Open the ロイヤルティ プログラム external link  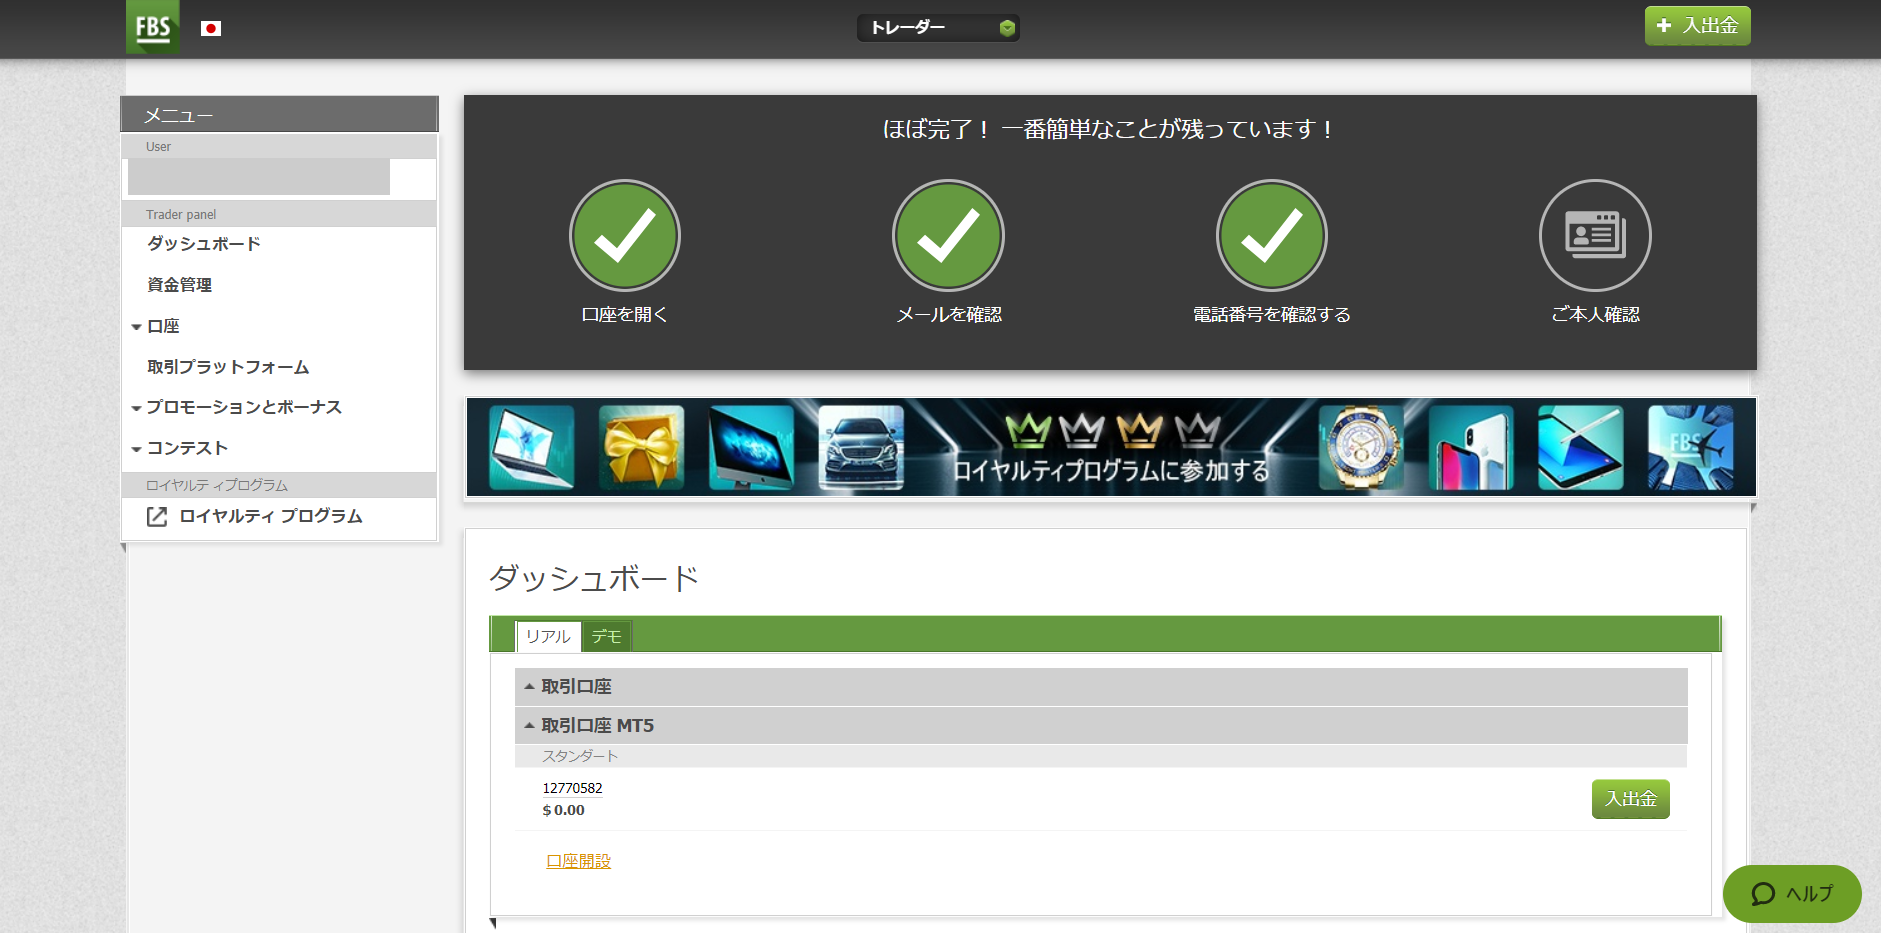(x=270, y=516)
